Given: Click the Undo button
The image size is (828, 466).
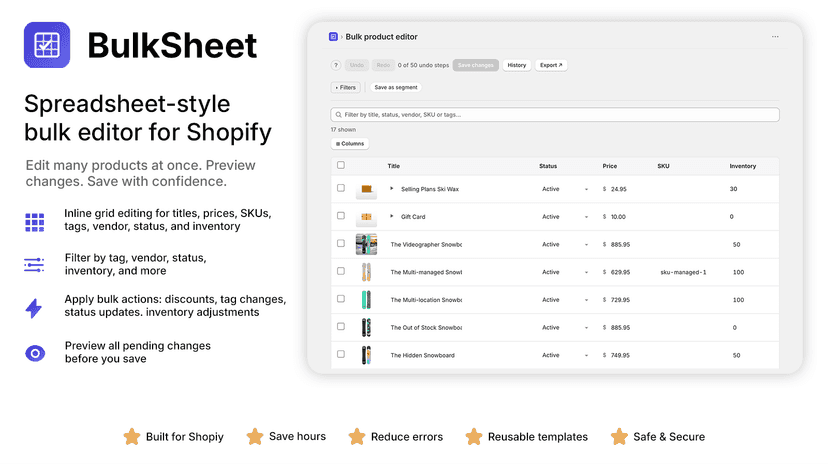Looking at the screenshot, I should 356,65.
